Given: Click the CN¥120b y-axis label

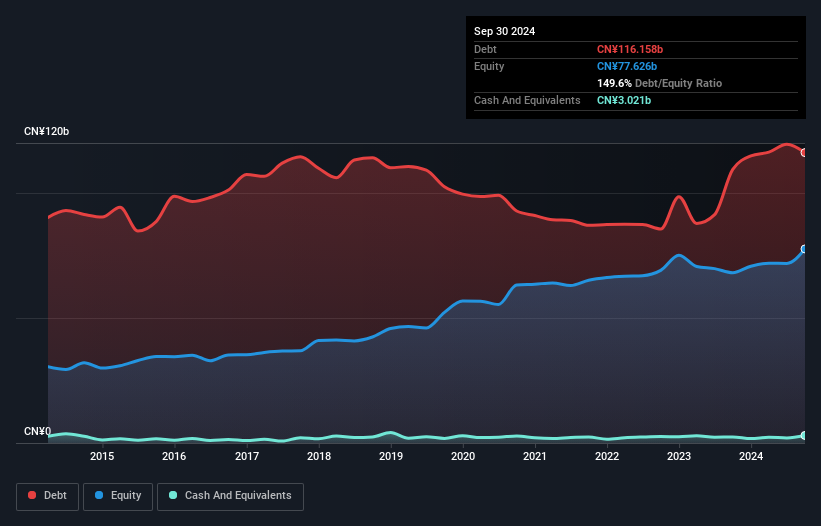Looking at the screenshot, I should 46,132.
